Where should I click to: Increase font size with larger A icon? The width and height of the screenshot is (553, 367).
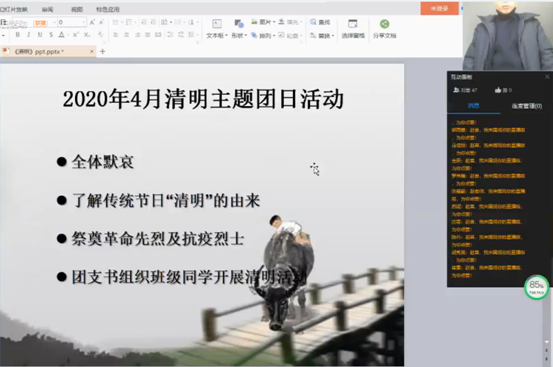pos(92,22)
